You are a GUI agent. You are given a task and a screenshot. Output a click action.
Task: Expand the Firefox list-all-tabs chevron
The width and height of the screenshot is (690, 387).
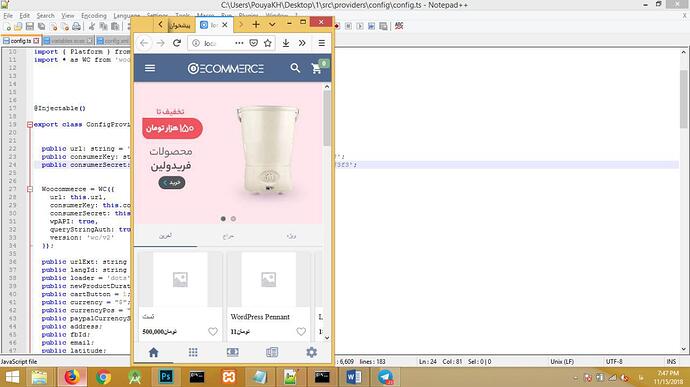[x=272, y=25]
